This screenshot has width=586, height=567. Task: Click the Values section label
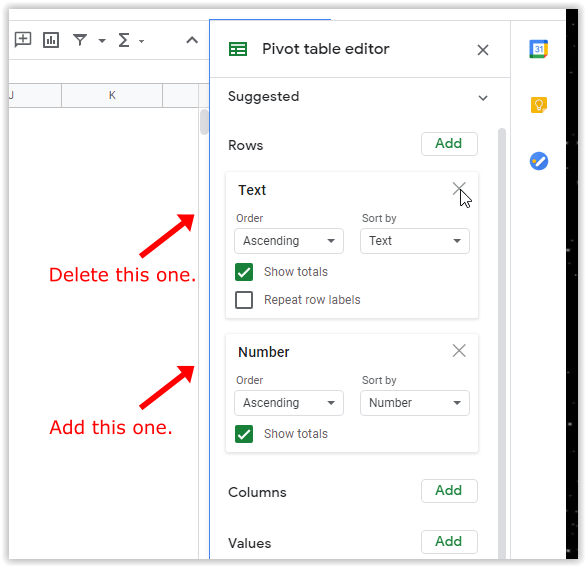[x=250, y=543]
